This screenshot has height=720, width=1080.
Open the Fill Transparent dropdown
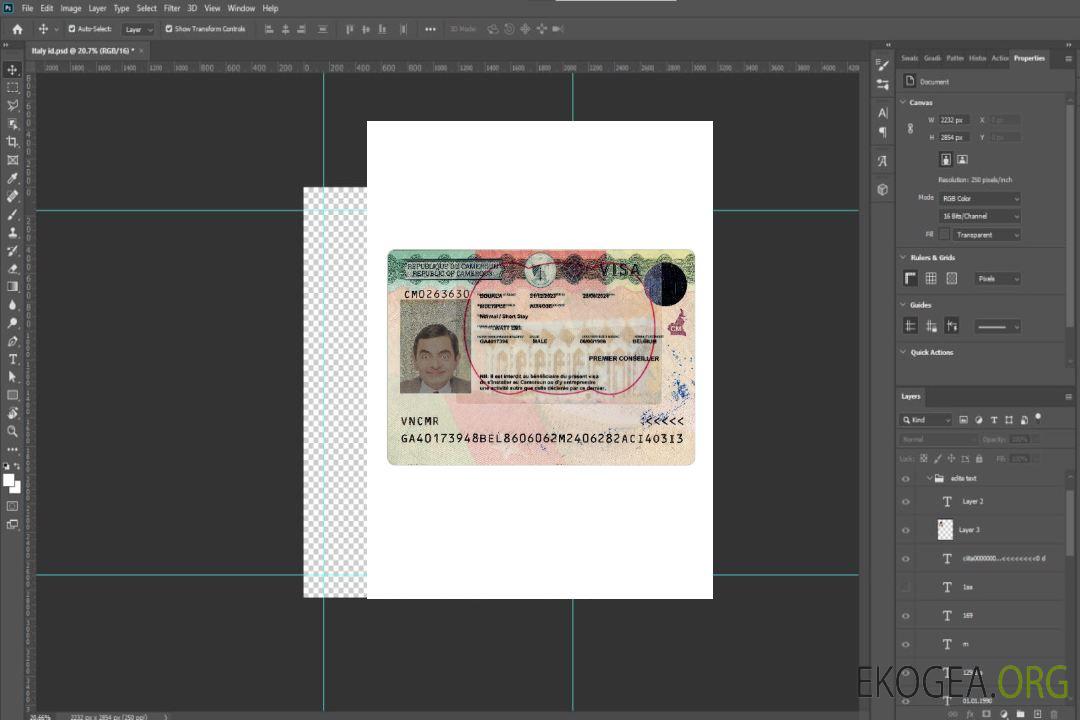pyautogui.click(x=986, y=235)
